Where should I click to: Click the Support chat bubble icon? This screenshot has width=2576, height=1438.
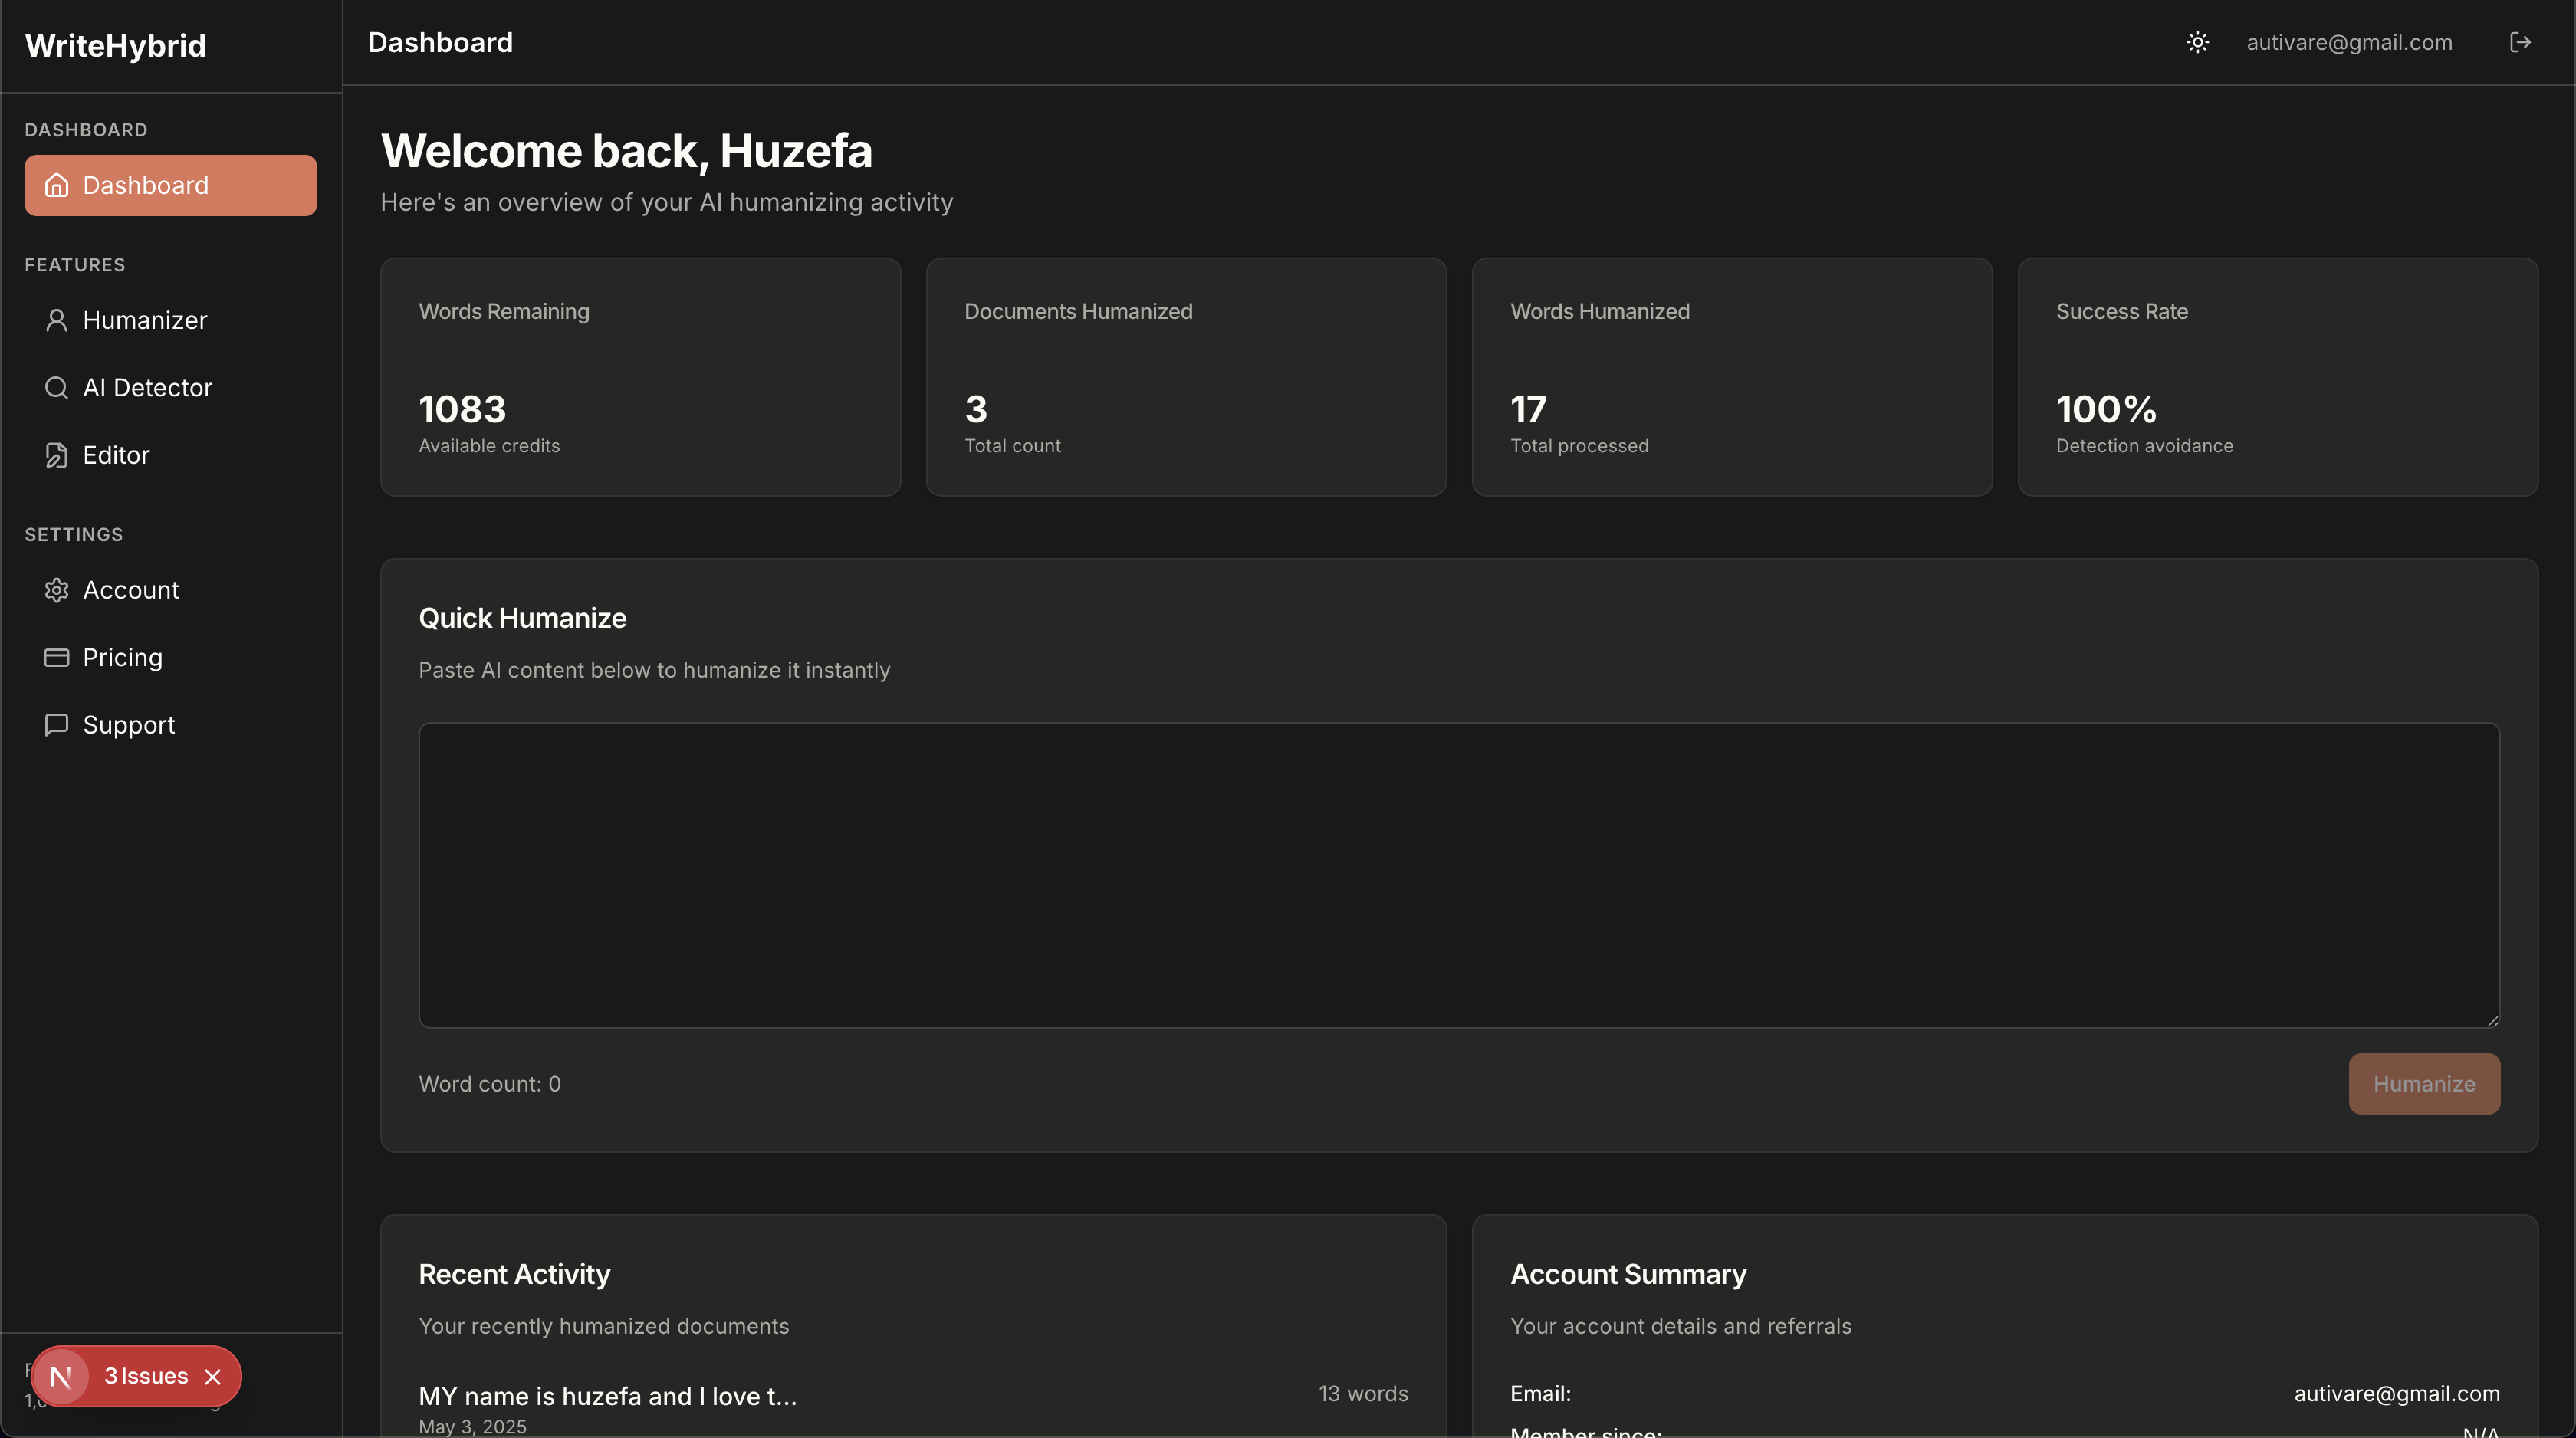tap(57, 724)
